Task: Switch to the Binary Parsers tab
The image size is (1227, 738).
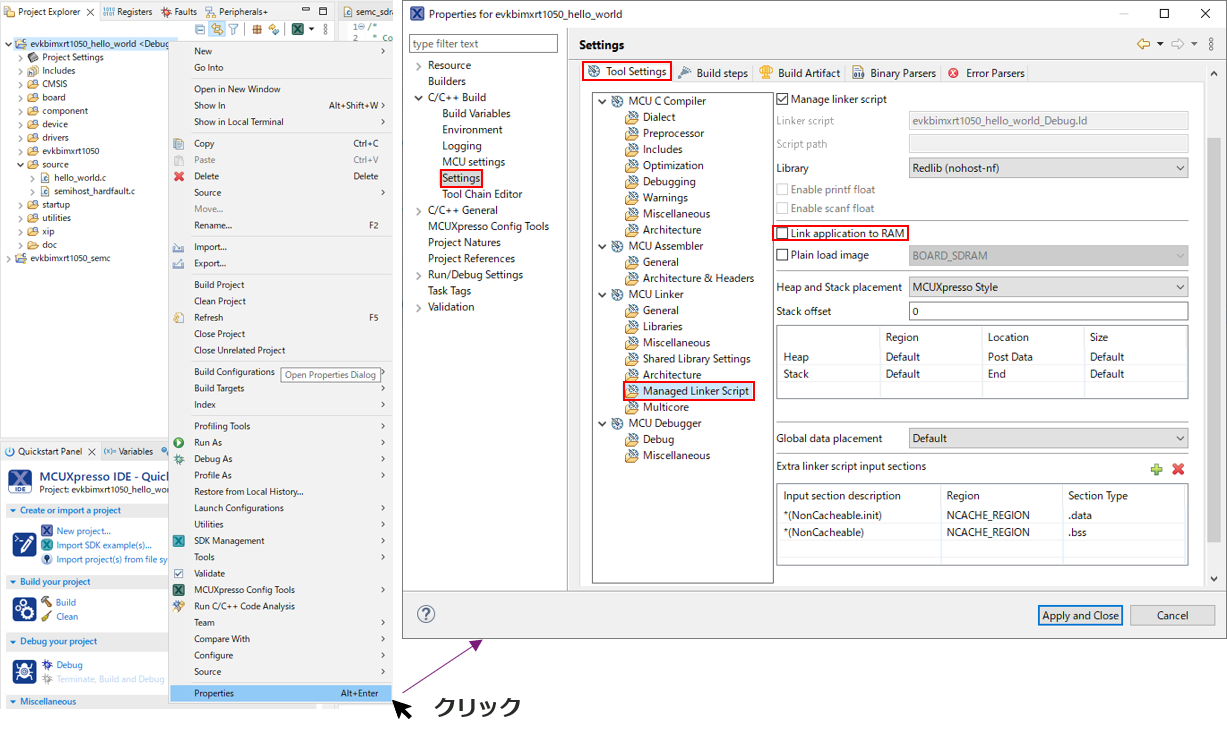Action: pos(893,73)
